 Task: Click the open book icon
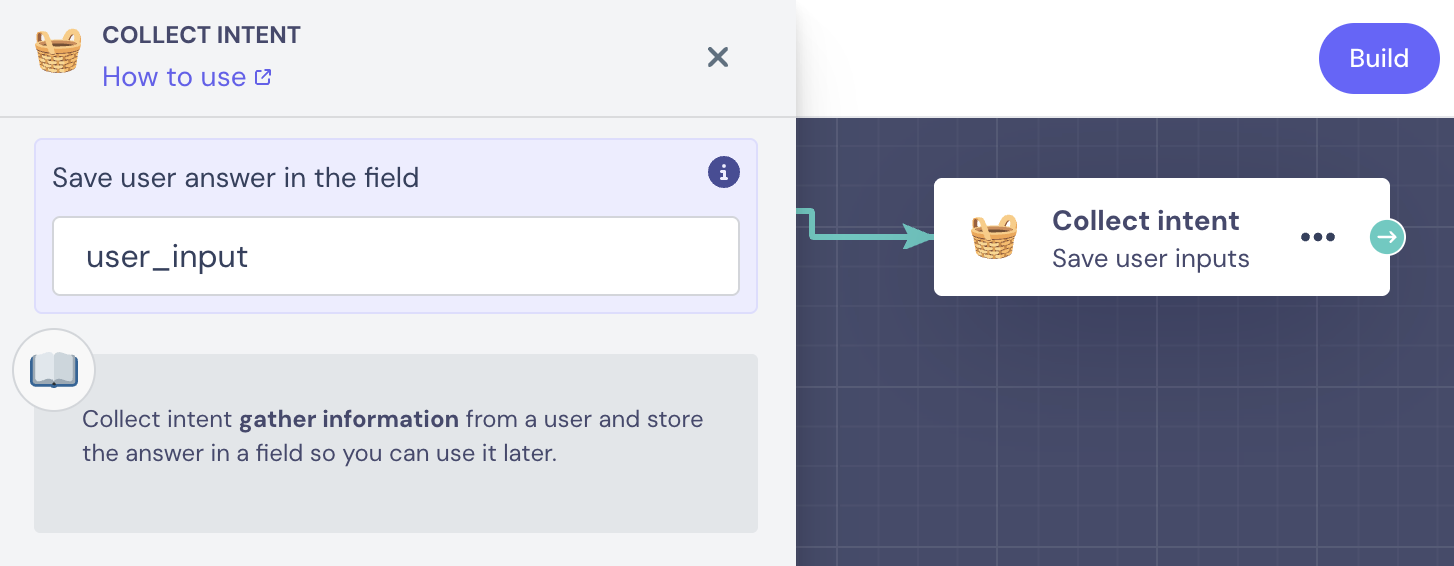[54, 370]
